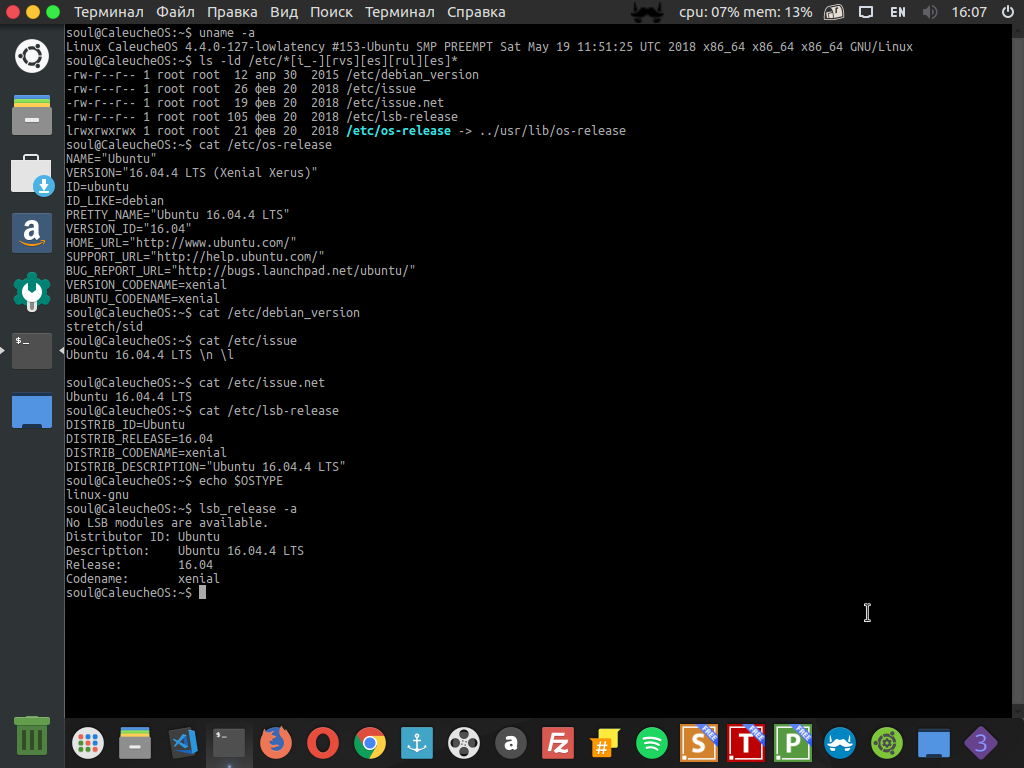Click the "echo $OSTYPE" command line

click(x=174, y=481)
